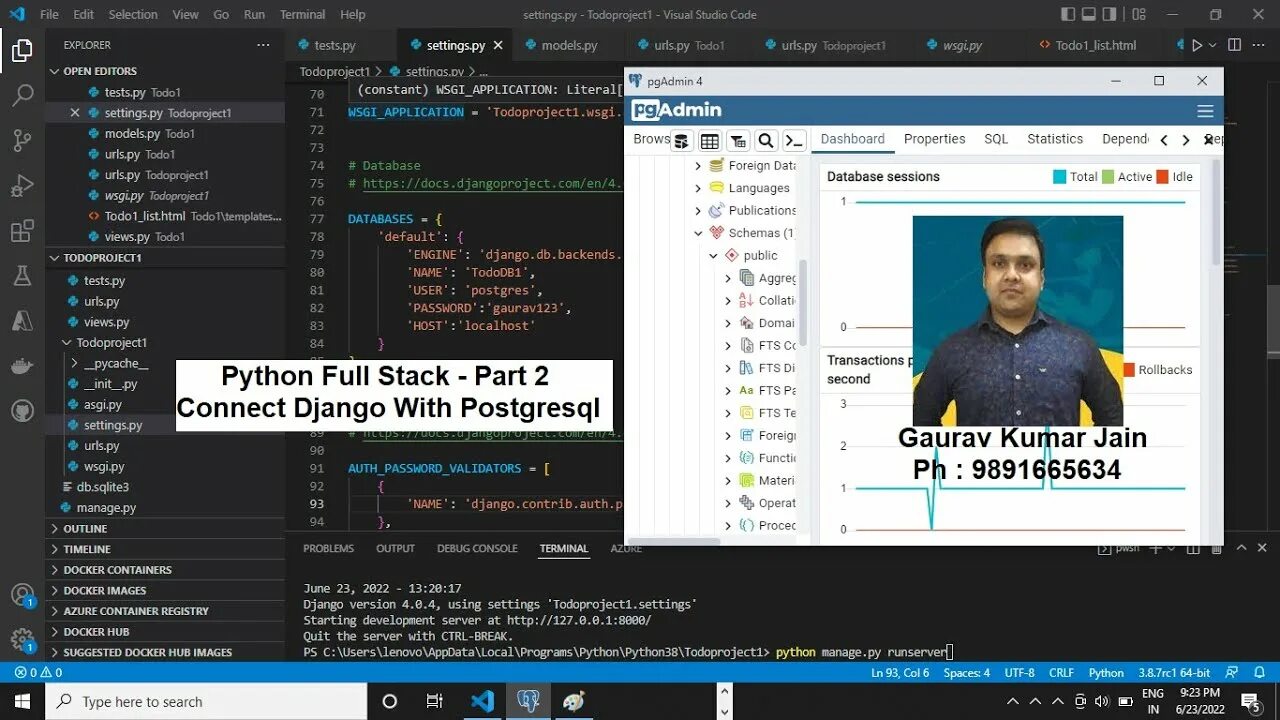Close the settings.py editor tab
1280x720 pixels.
pyautogui.click(x=498, y=45)
